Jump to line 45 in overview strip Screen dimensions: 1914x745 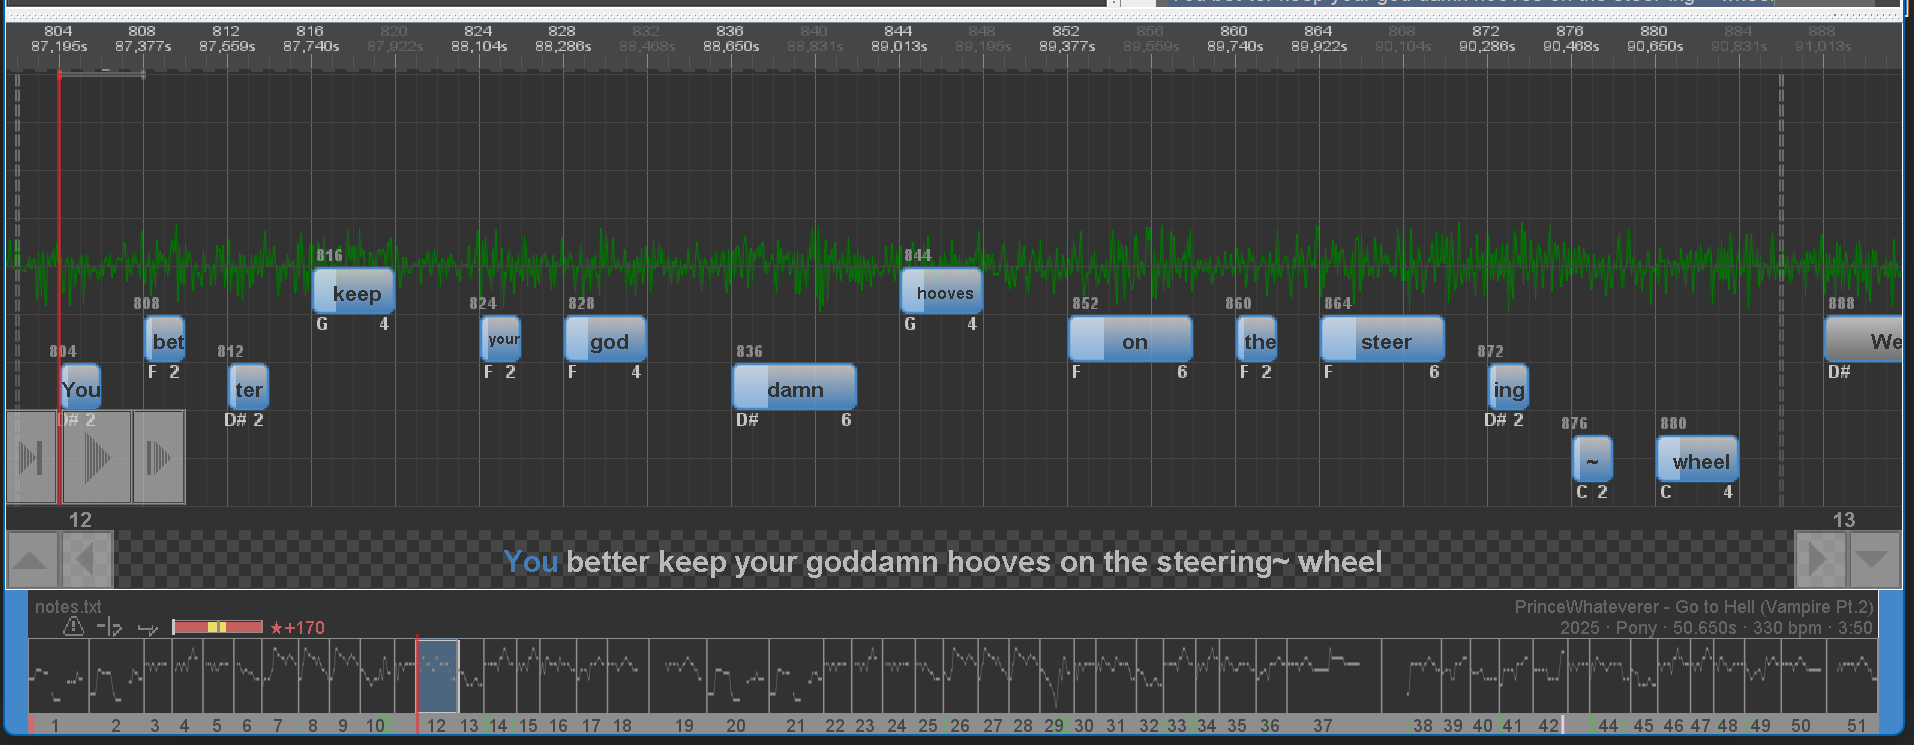coord(1643,680)
